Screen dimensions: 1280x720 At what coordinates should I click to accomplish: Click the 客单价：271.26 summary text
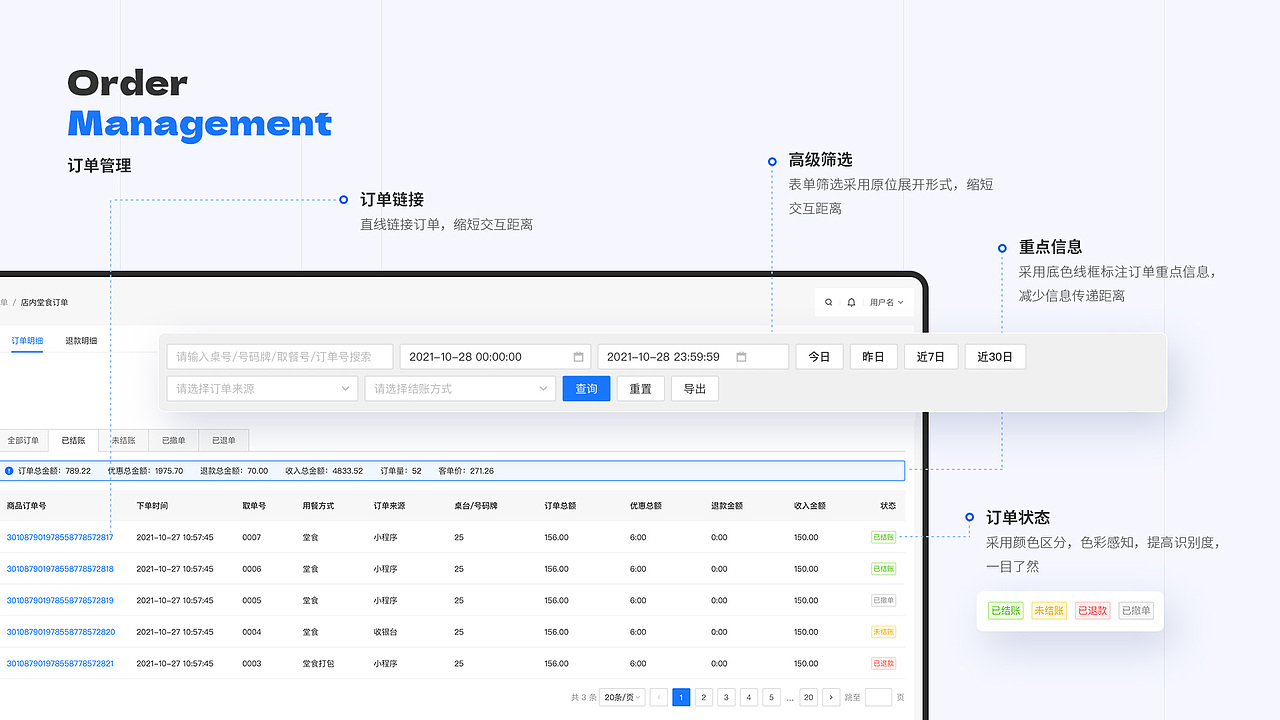(x=466, y=470)
